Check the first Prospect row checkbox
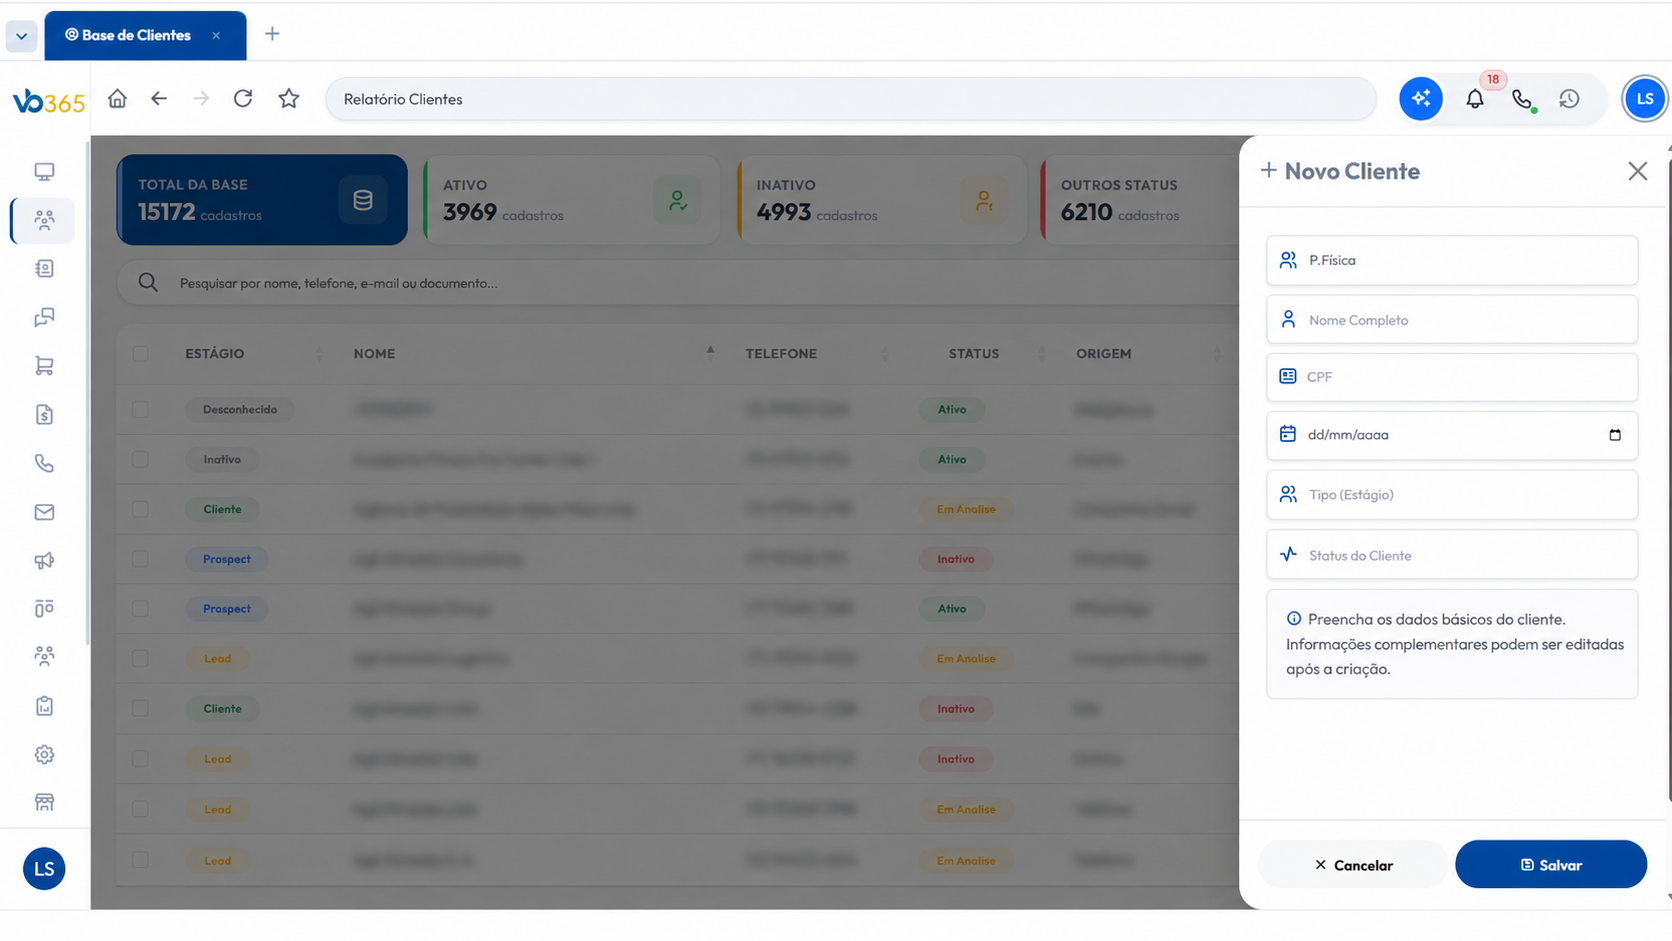This screenshot has height=941, width=1672. tap(140, 559)
